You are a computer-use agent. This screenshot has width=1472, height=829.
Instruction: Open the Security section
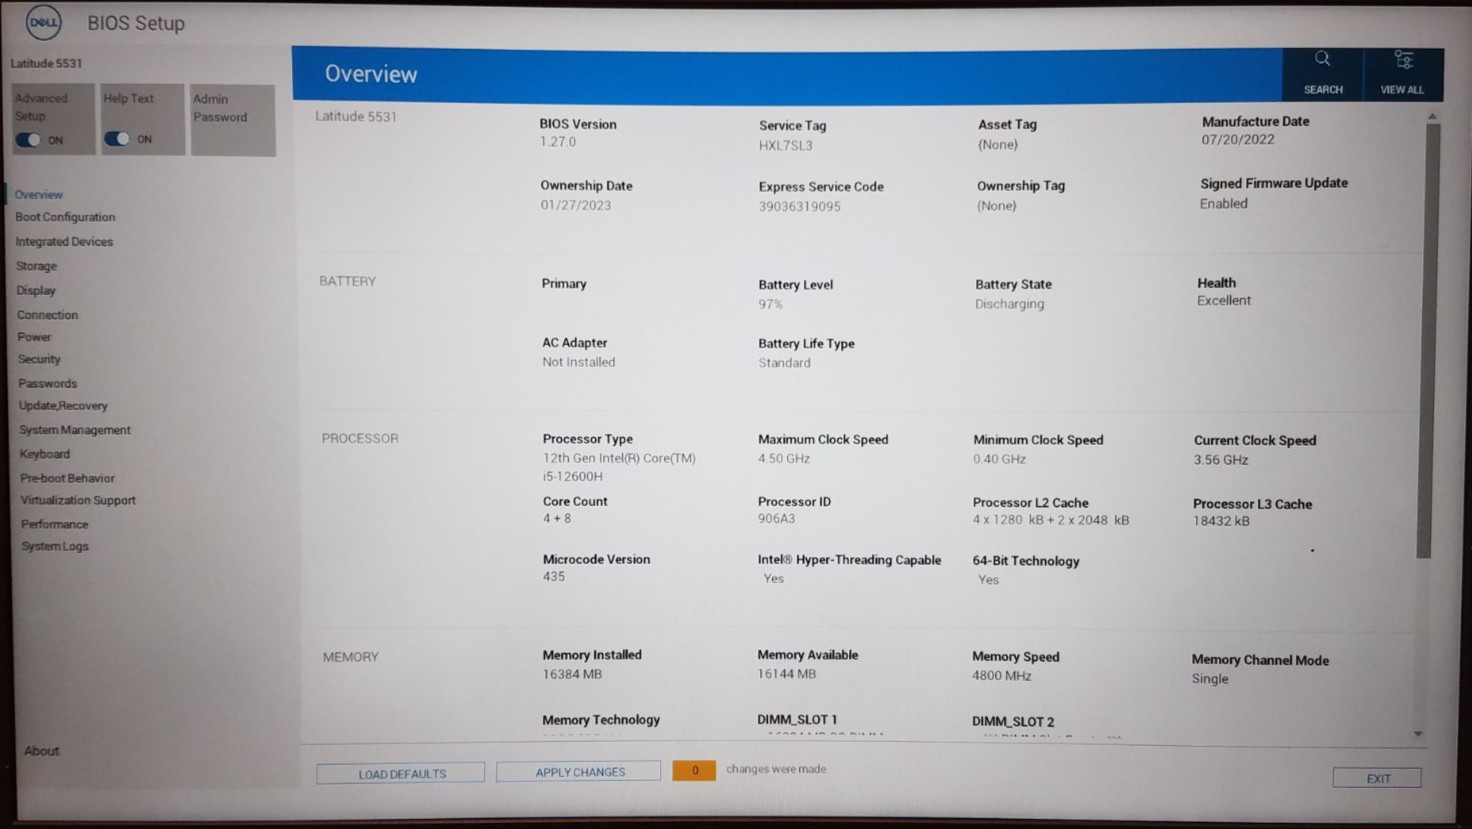coord(39,359)
